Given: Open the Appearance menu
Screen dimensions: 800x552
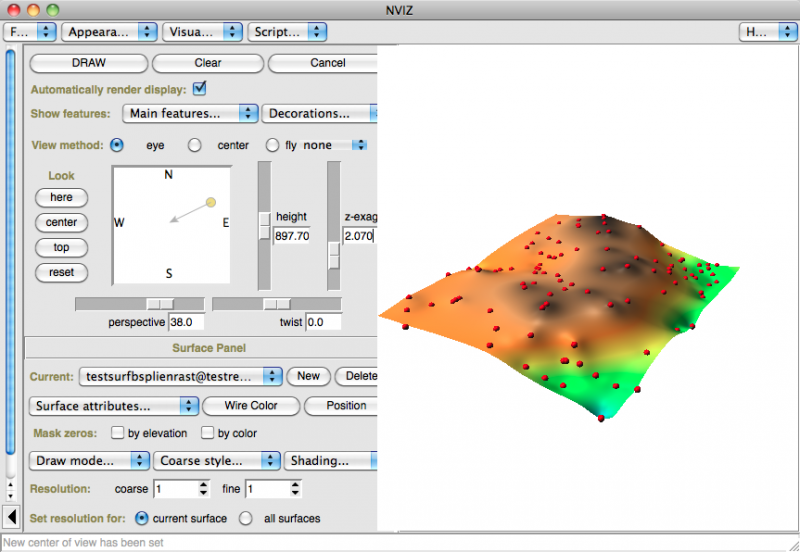Looking at the screenshot, I should 109,32.
